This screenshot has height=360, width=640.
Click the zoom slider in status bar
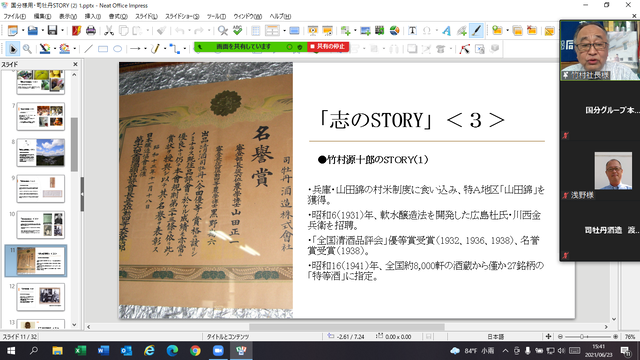point(588,337)
